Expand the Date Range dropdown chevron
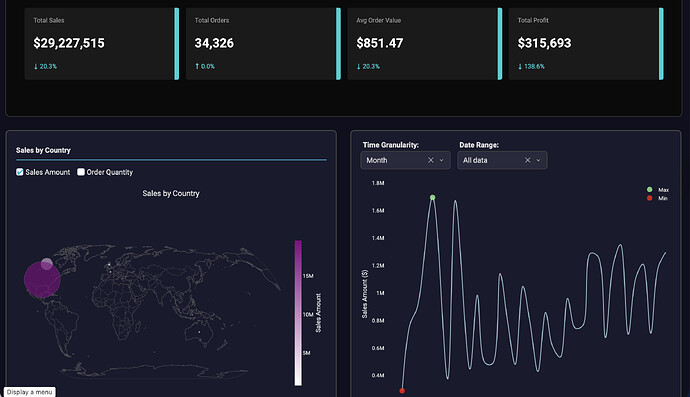 point(539,160)
